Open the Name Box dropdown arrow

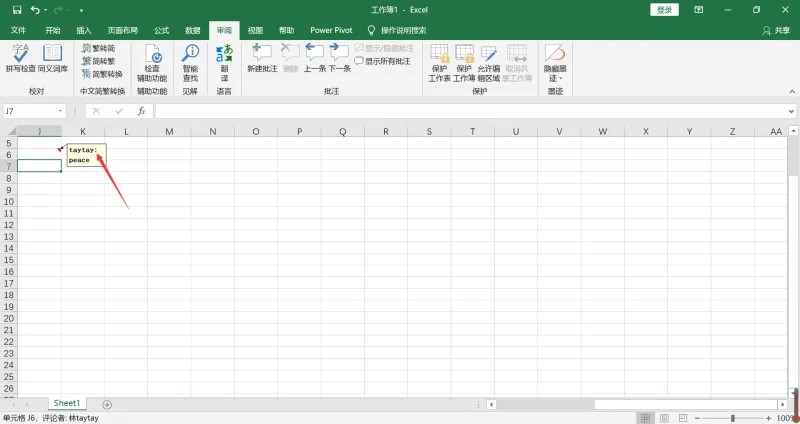pyautogui.click(x=60, y=111)
